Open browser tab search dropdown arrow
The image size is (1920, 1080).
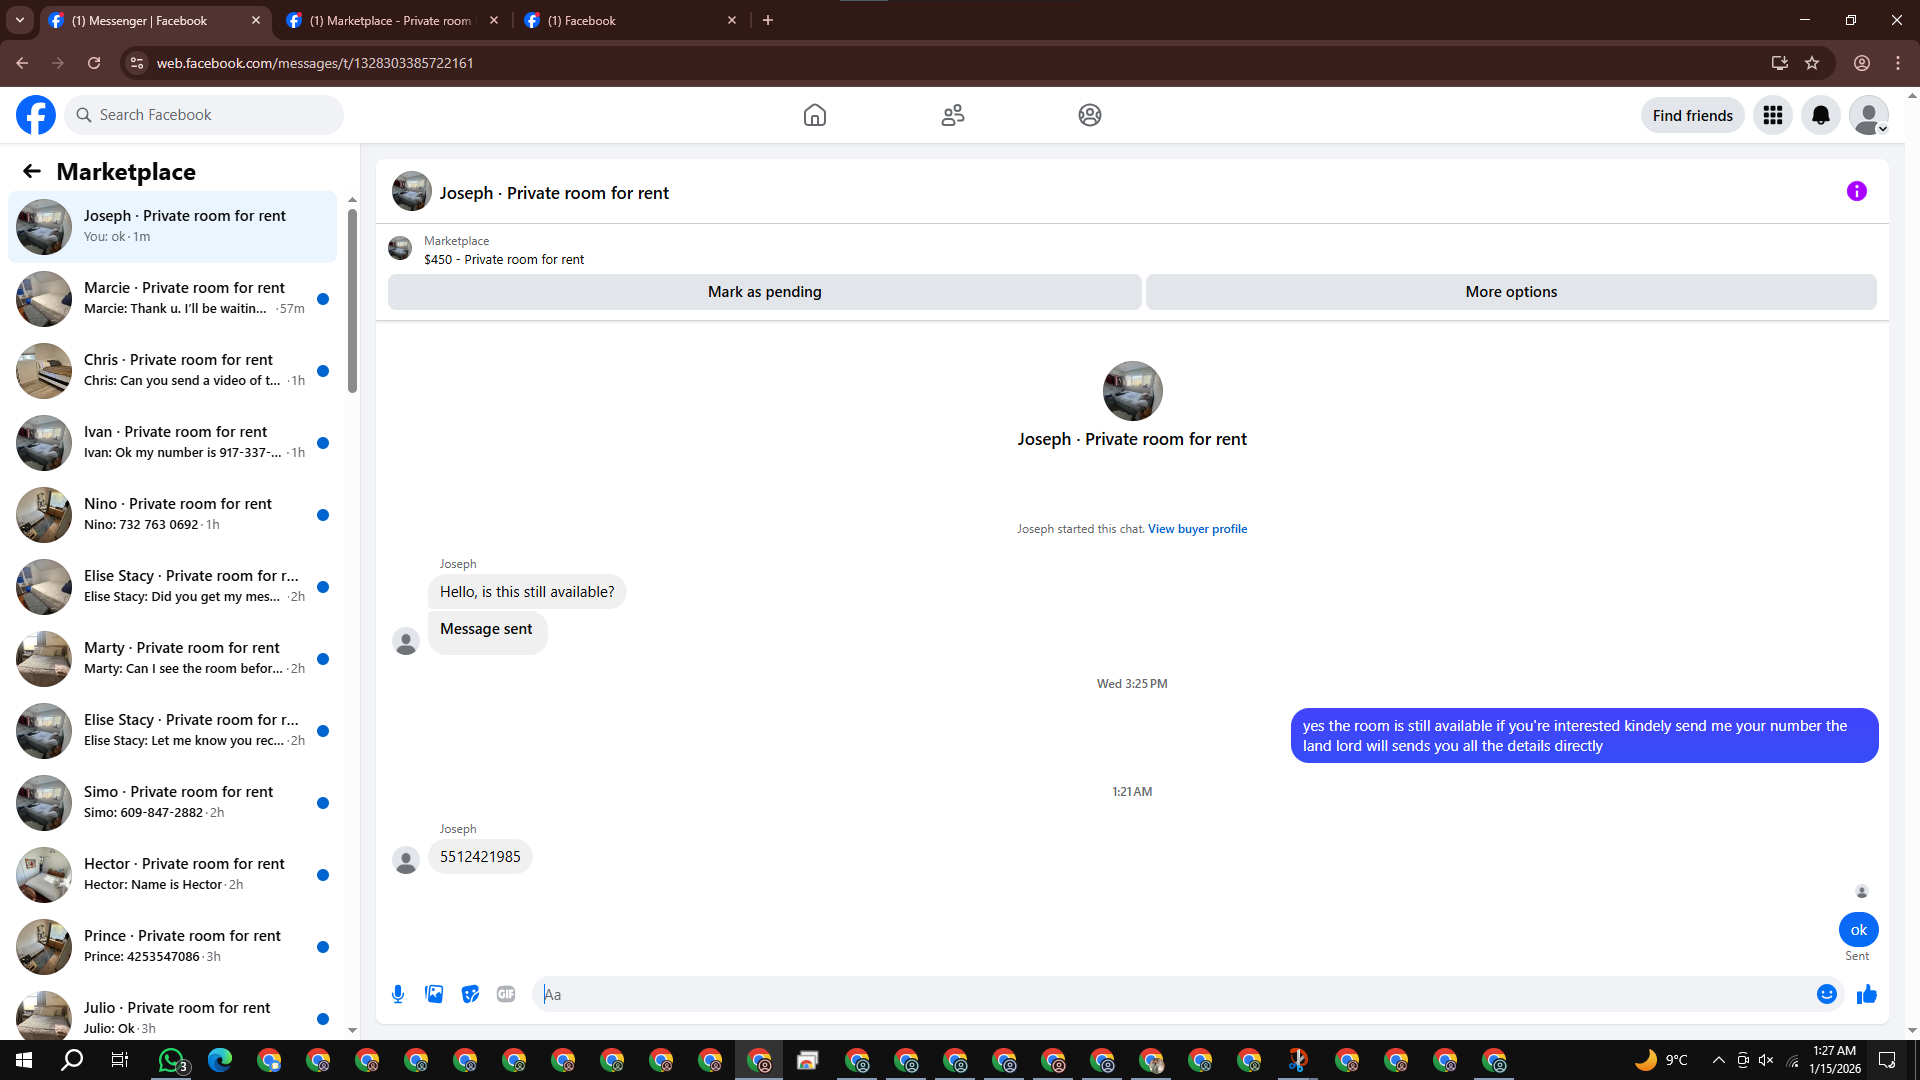pos(19,20)
